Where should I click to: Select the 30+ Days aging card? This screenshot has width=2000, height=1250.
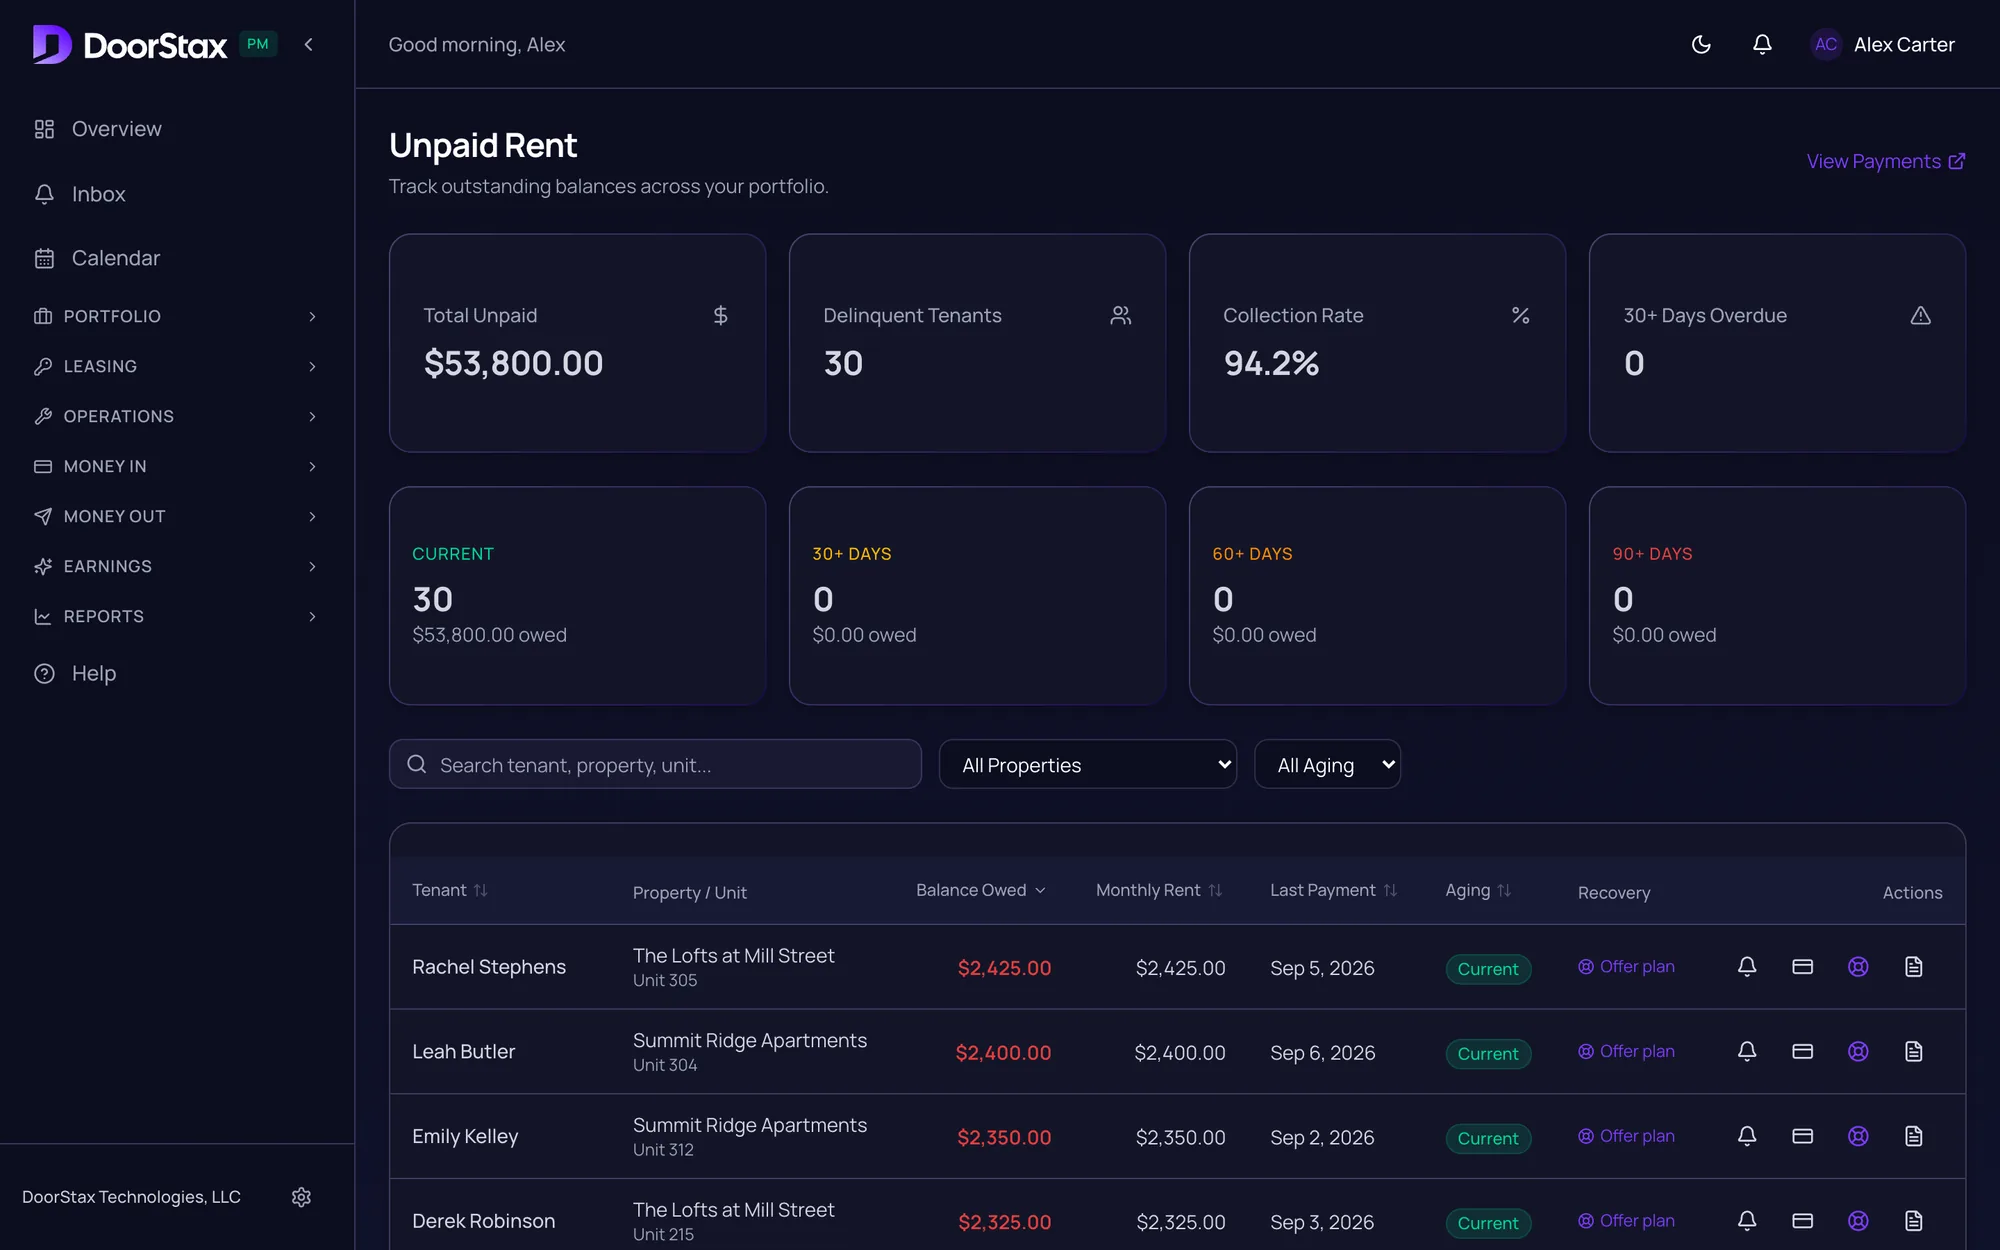(977, 596)
